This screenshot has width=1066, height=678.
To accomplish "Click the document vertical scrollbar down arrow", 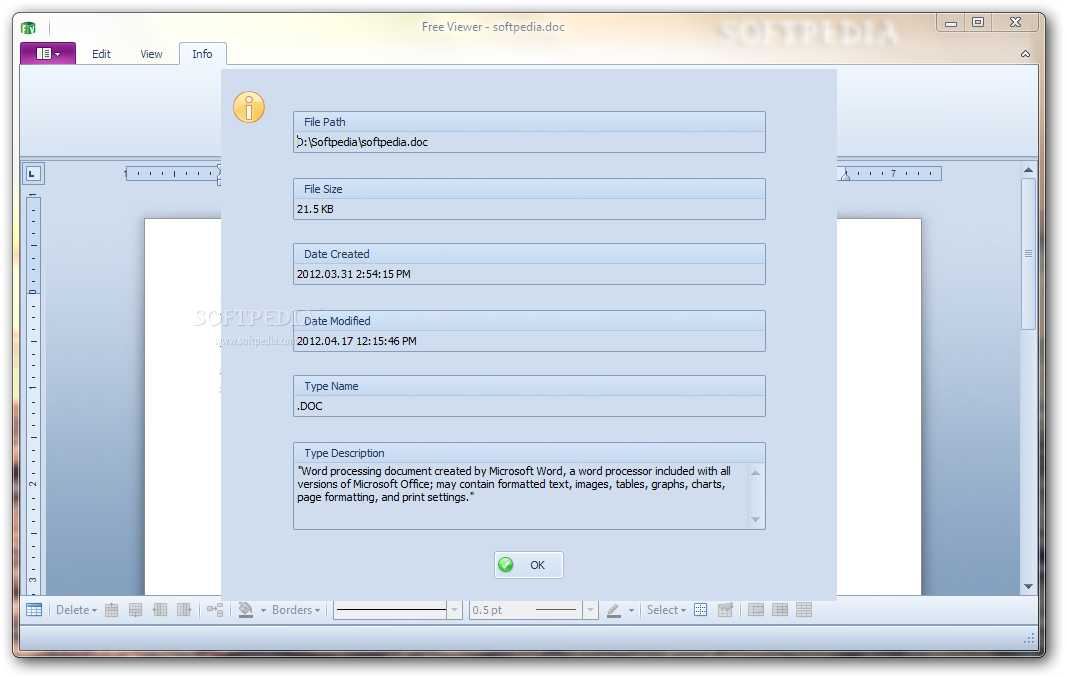I will [1028, 586].
